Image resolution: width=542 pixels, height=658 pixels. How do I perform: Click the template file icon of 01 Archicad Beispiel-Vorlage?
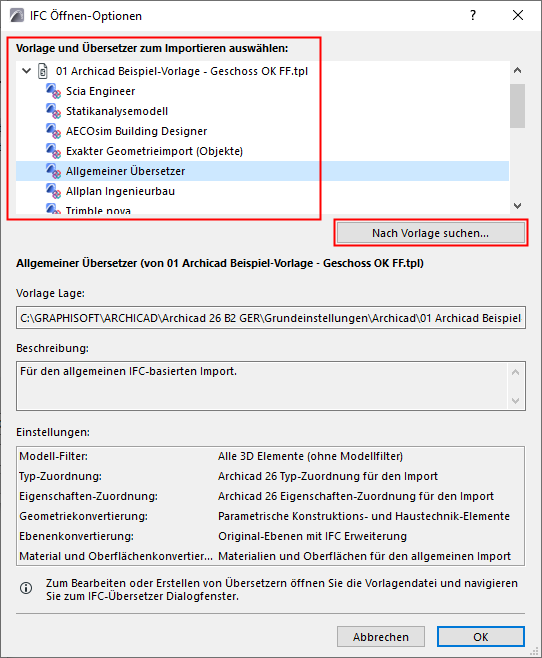[x=43, y=71]
